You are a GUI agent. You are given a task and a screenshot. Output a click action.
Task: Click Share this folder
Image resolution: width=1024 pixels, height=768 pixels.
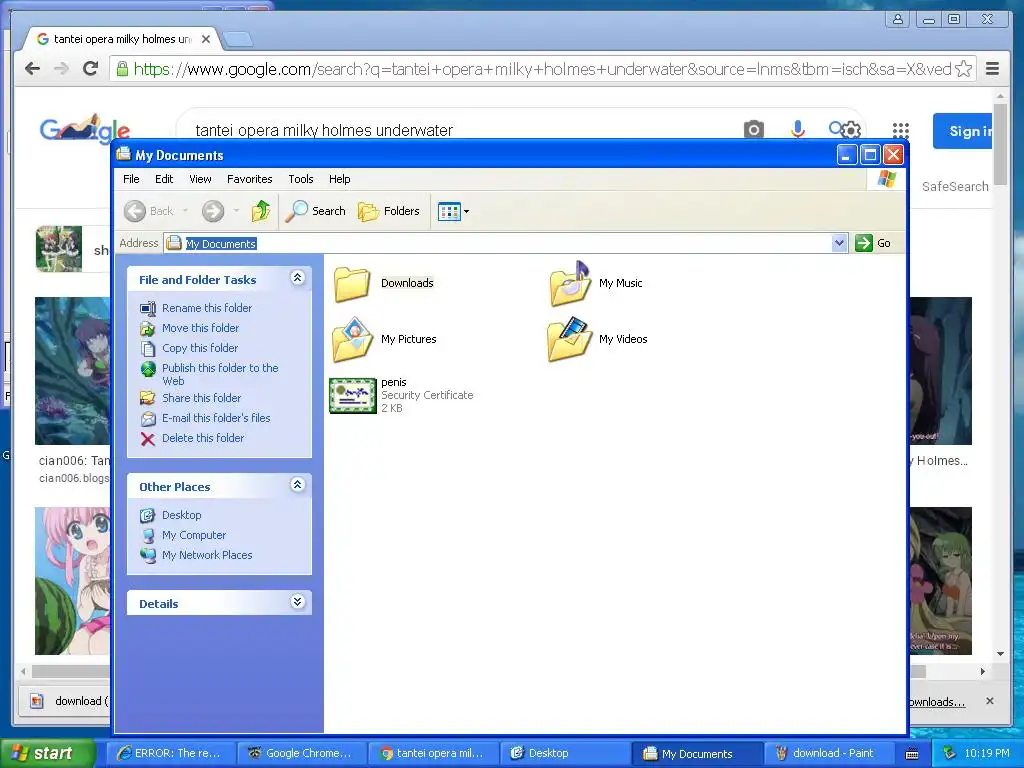201,398
